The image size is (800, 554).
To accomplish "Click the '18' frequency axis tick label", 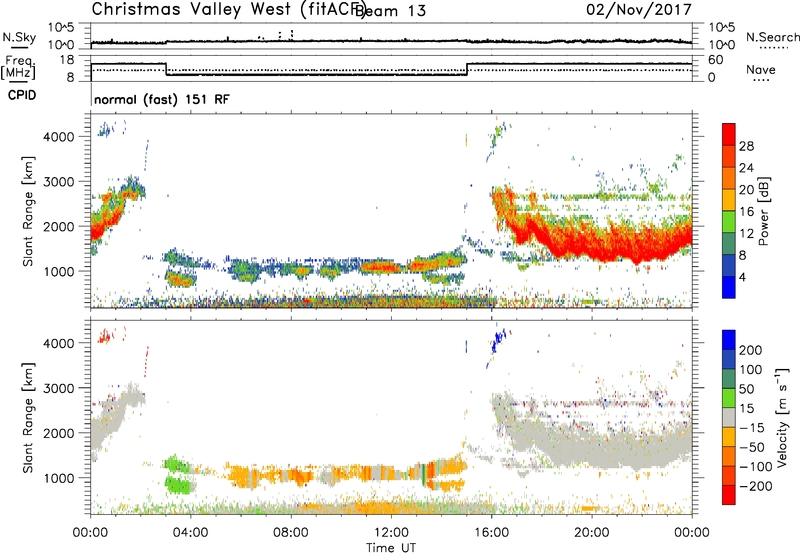I will 67,60.
